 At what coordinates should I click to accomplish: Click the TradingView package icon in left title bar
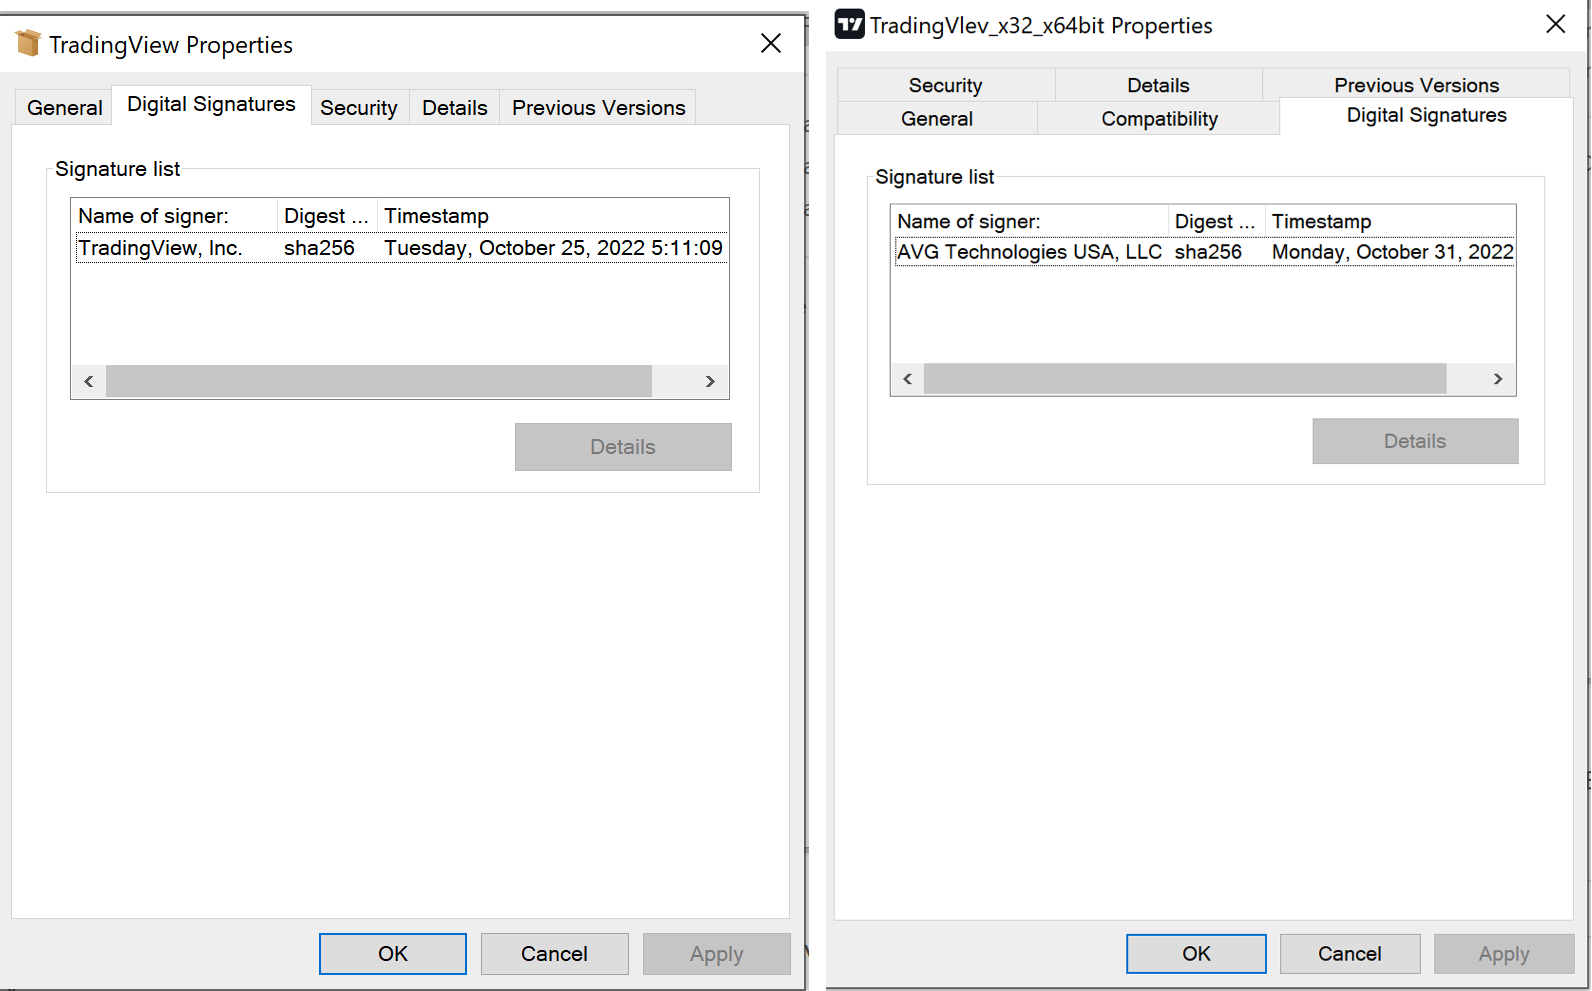click(x=28, y=43)
